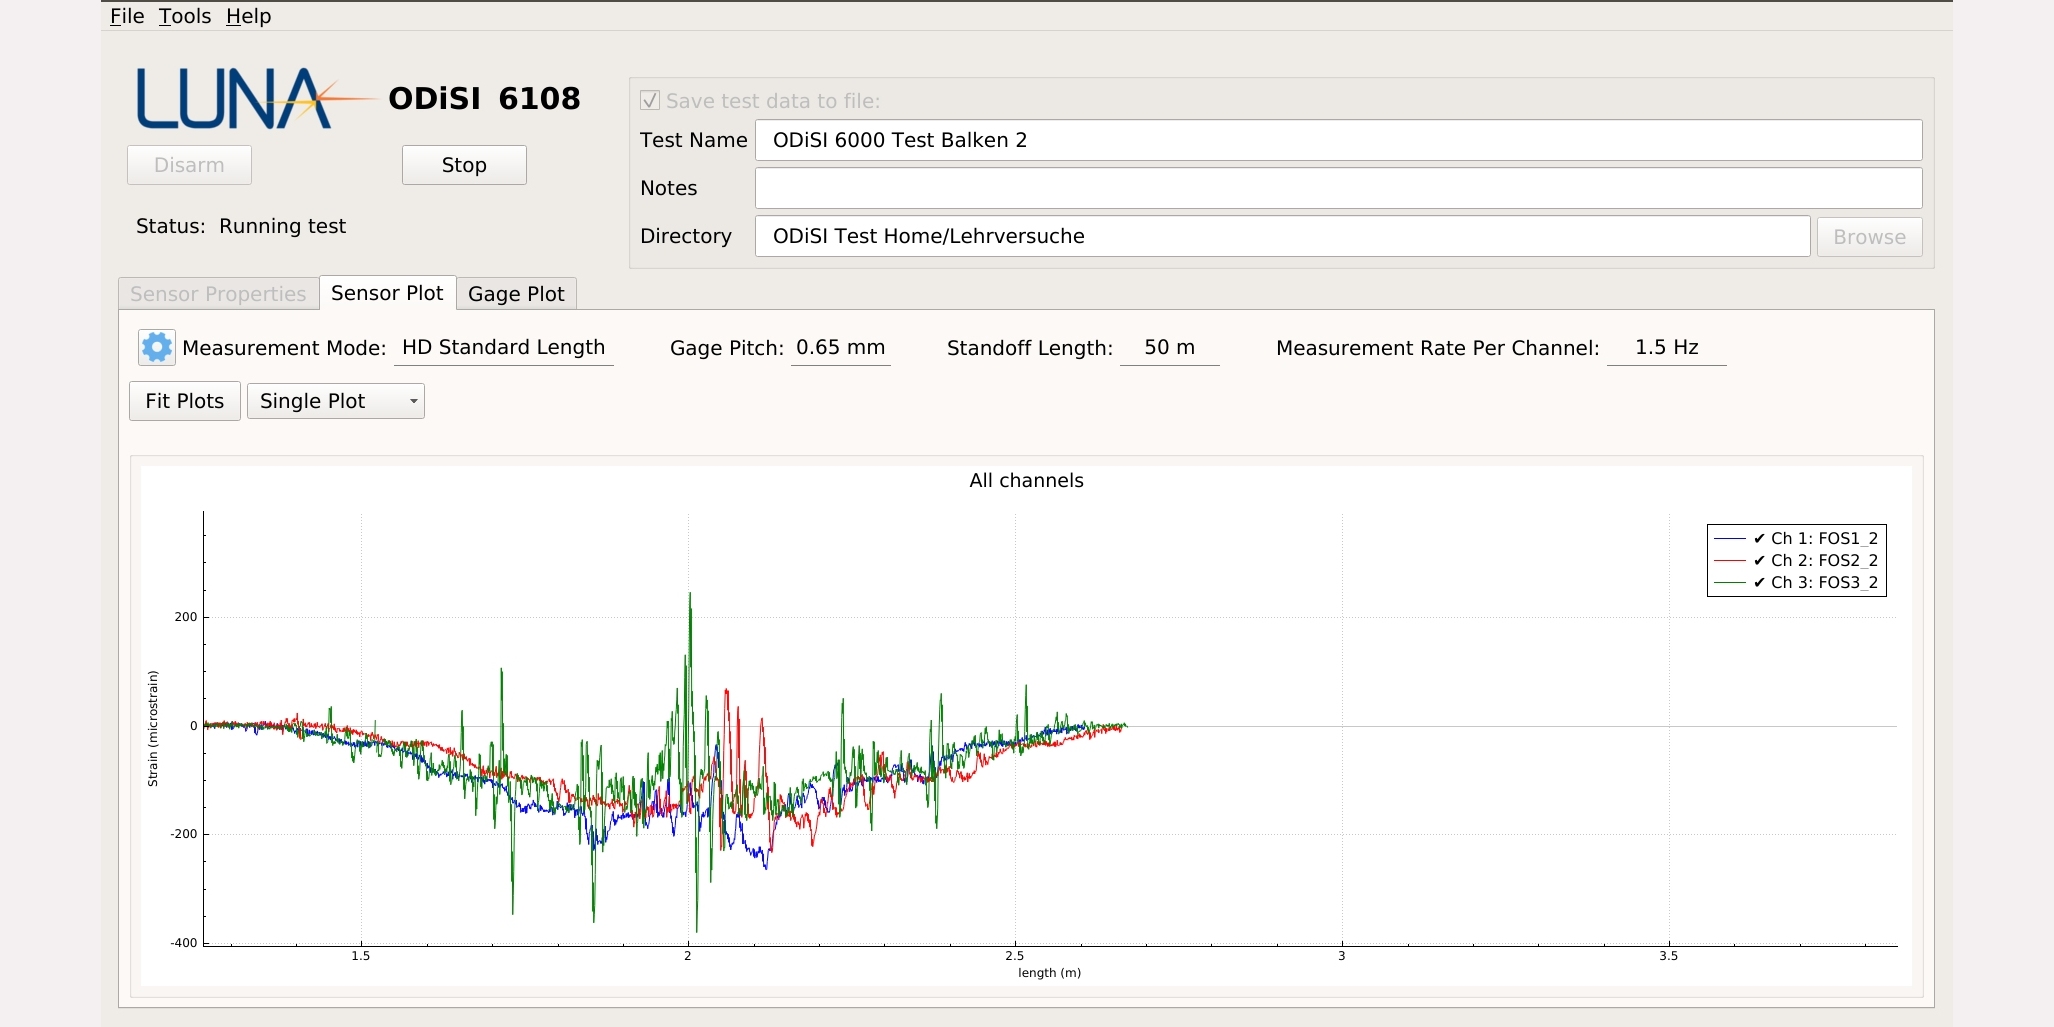The image size is (2054, 1027).
Task: Toggle Save test data to file checkbox
Action: (650, 100)
